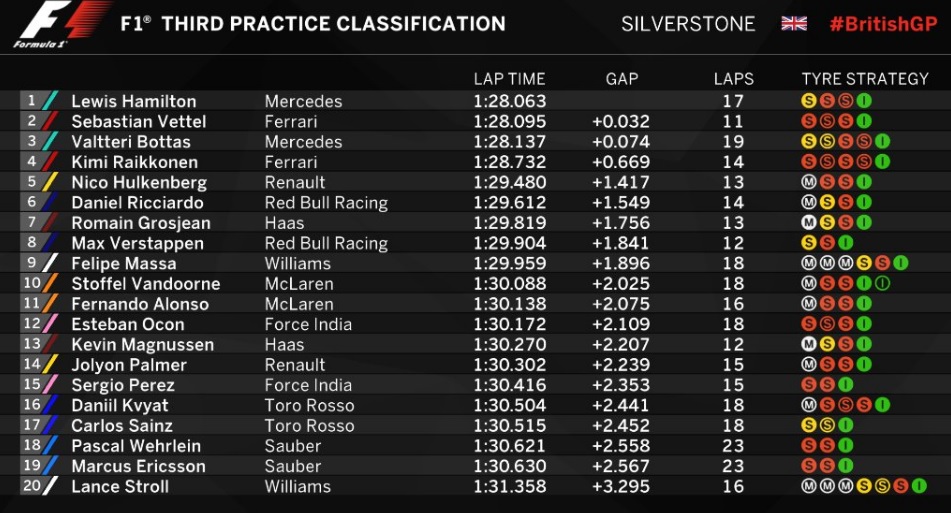Click Verstappen's green intermediate tyre icon
The image size is (951, 513).
coord(845,243)
